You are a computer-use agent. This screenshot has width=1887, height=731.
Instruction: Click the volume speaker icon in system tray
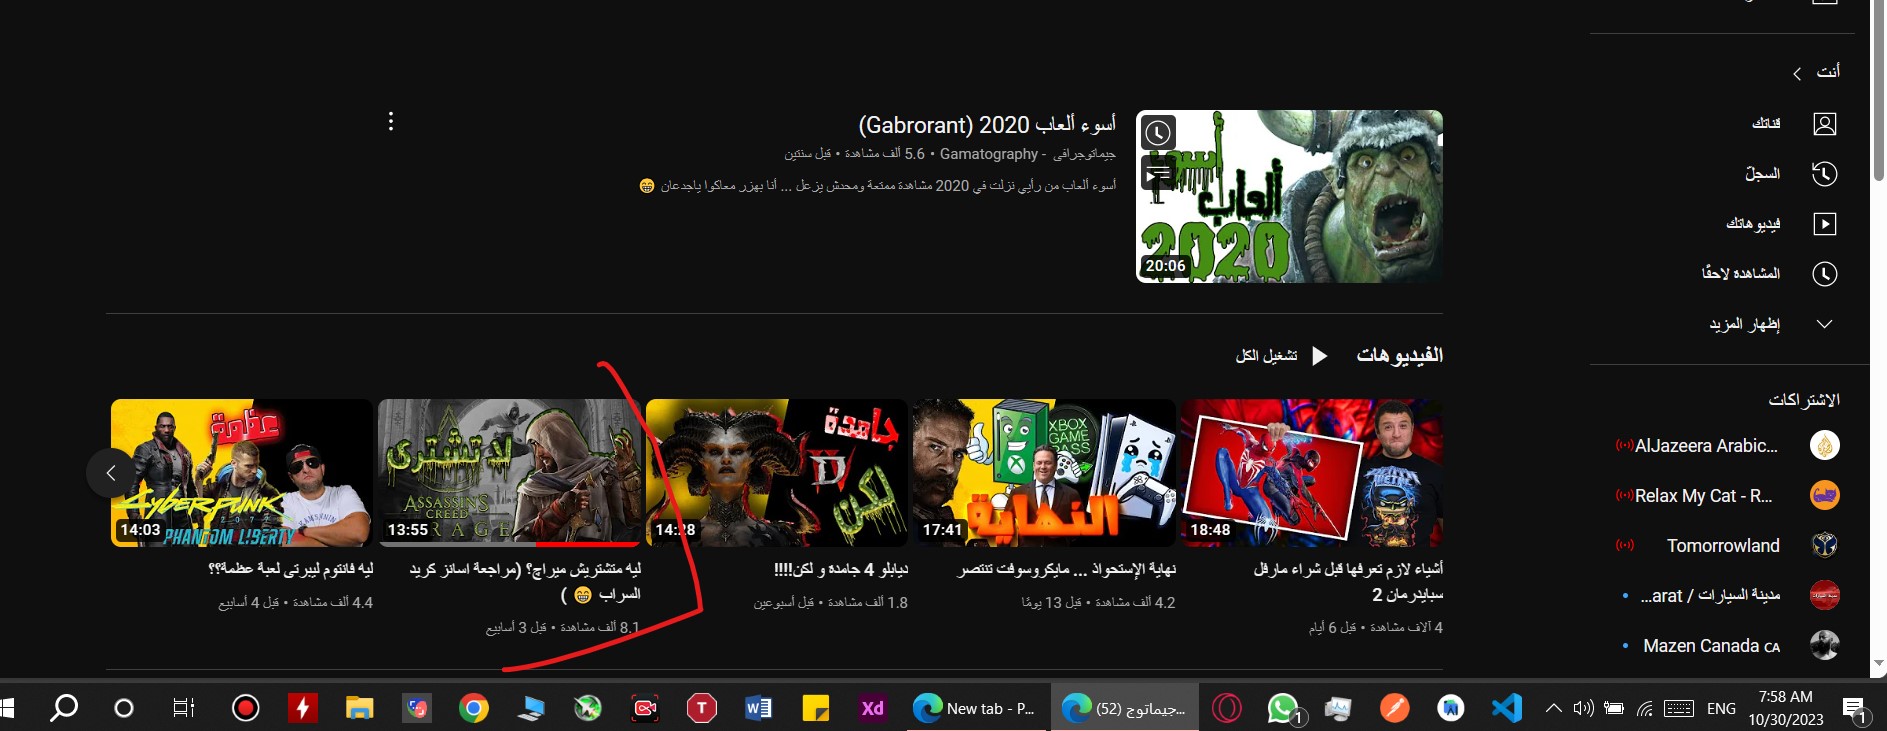pyautogui.click(x=1583, y=708)
